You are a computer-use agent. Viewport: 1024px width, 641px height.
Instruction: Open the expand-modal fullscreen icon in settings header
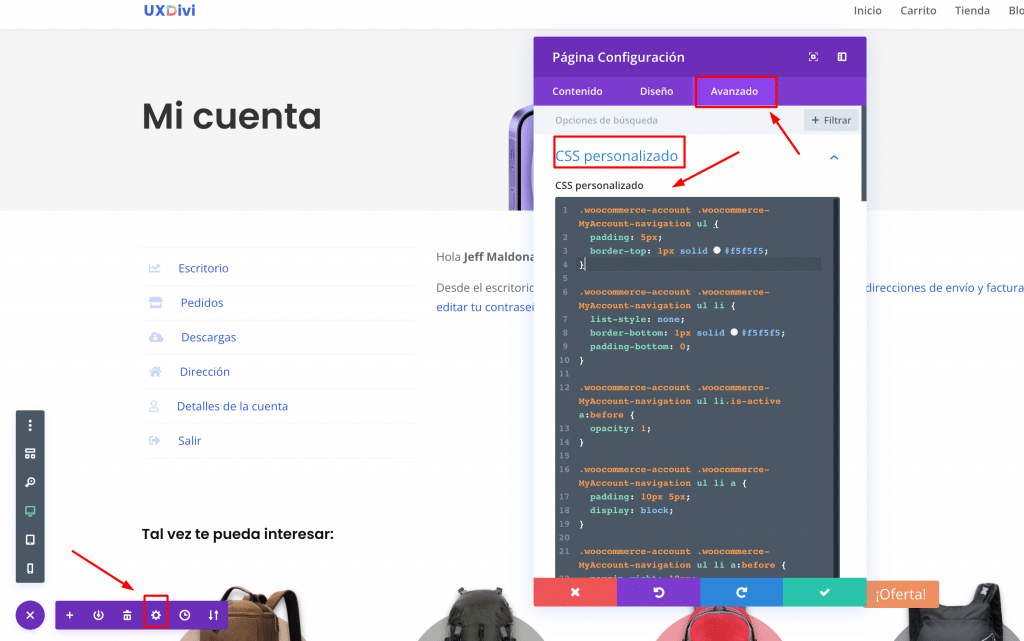(813, 57)
